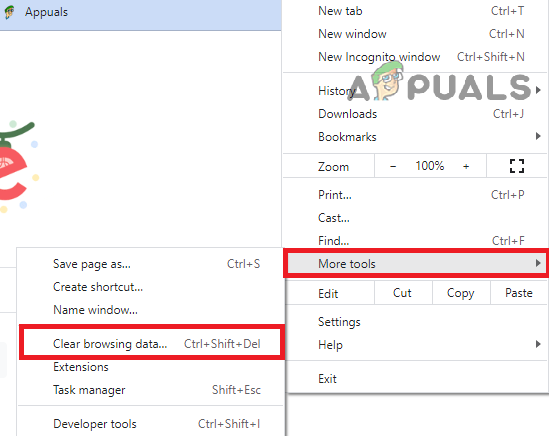Open the Extensions page
Image resolution: width=549 pixels, height=436 pixels.
click(x=151, y=367)
